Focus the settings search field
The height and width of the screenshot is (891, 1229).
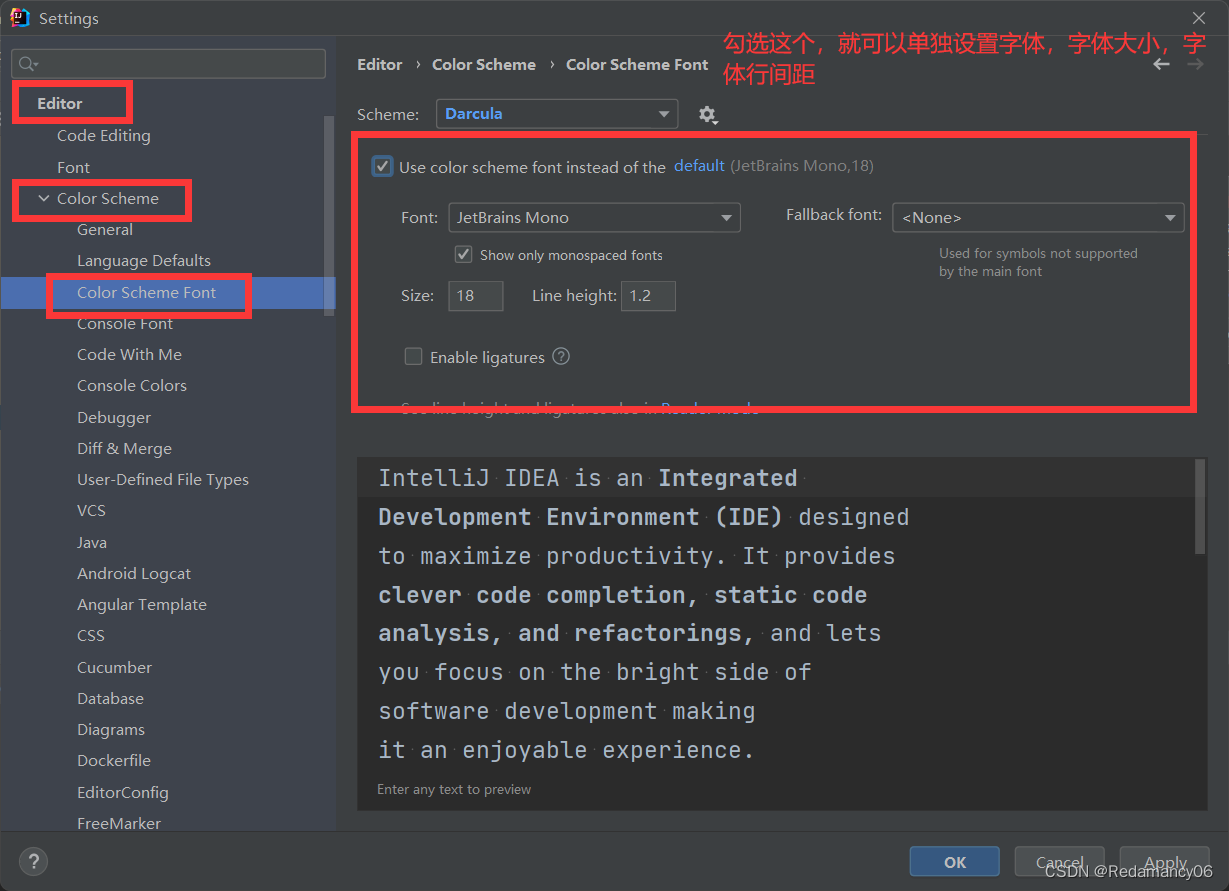click(x=168, y=64)
